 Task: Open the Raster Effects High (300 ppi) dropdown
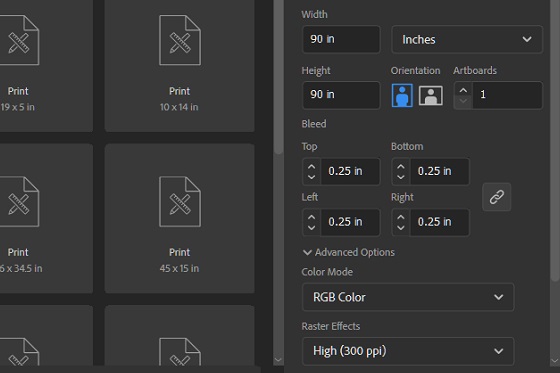pos(408,351)
